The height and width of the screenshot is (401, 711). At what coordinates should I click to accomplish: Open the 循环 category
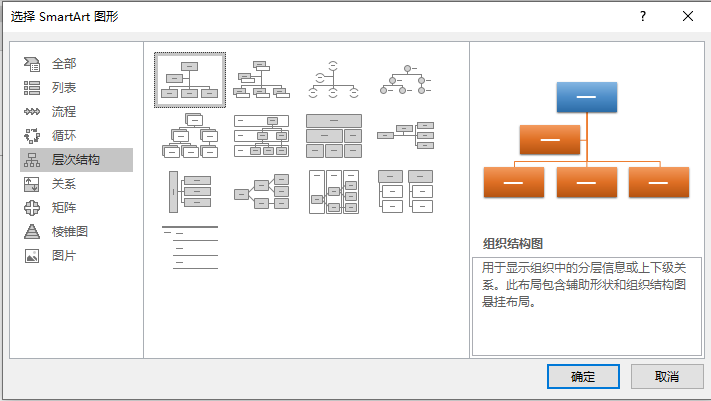pyautogui.click(x=76, y=136)
